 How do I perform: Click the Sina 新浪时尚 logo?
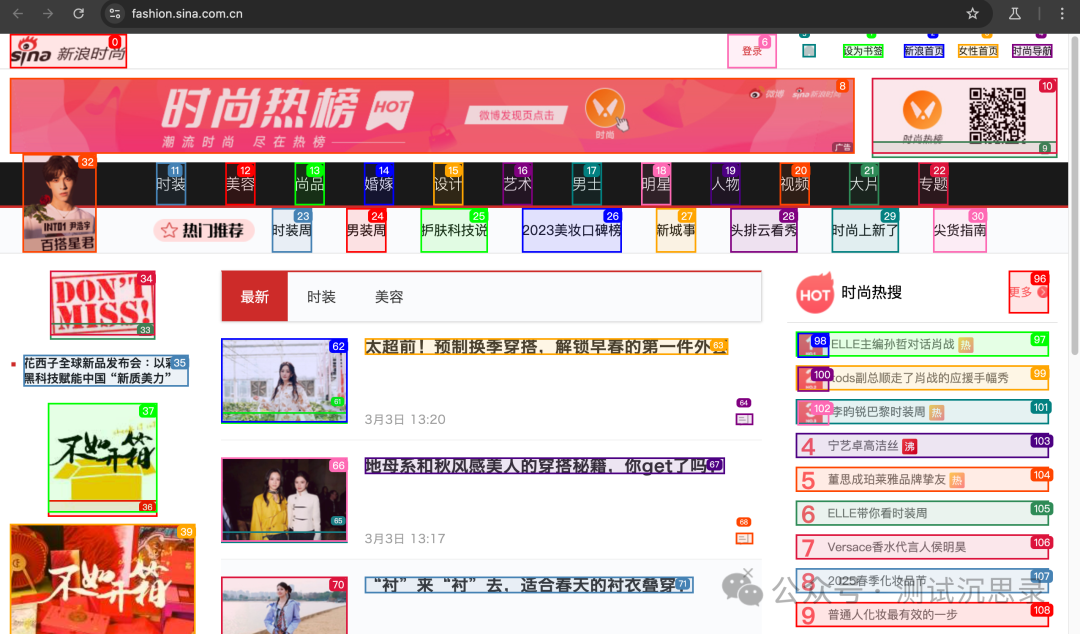coord(68,52)
